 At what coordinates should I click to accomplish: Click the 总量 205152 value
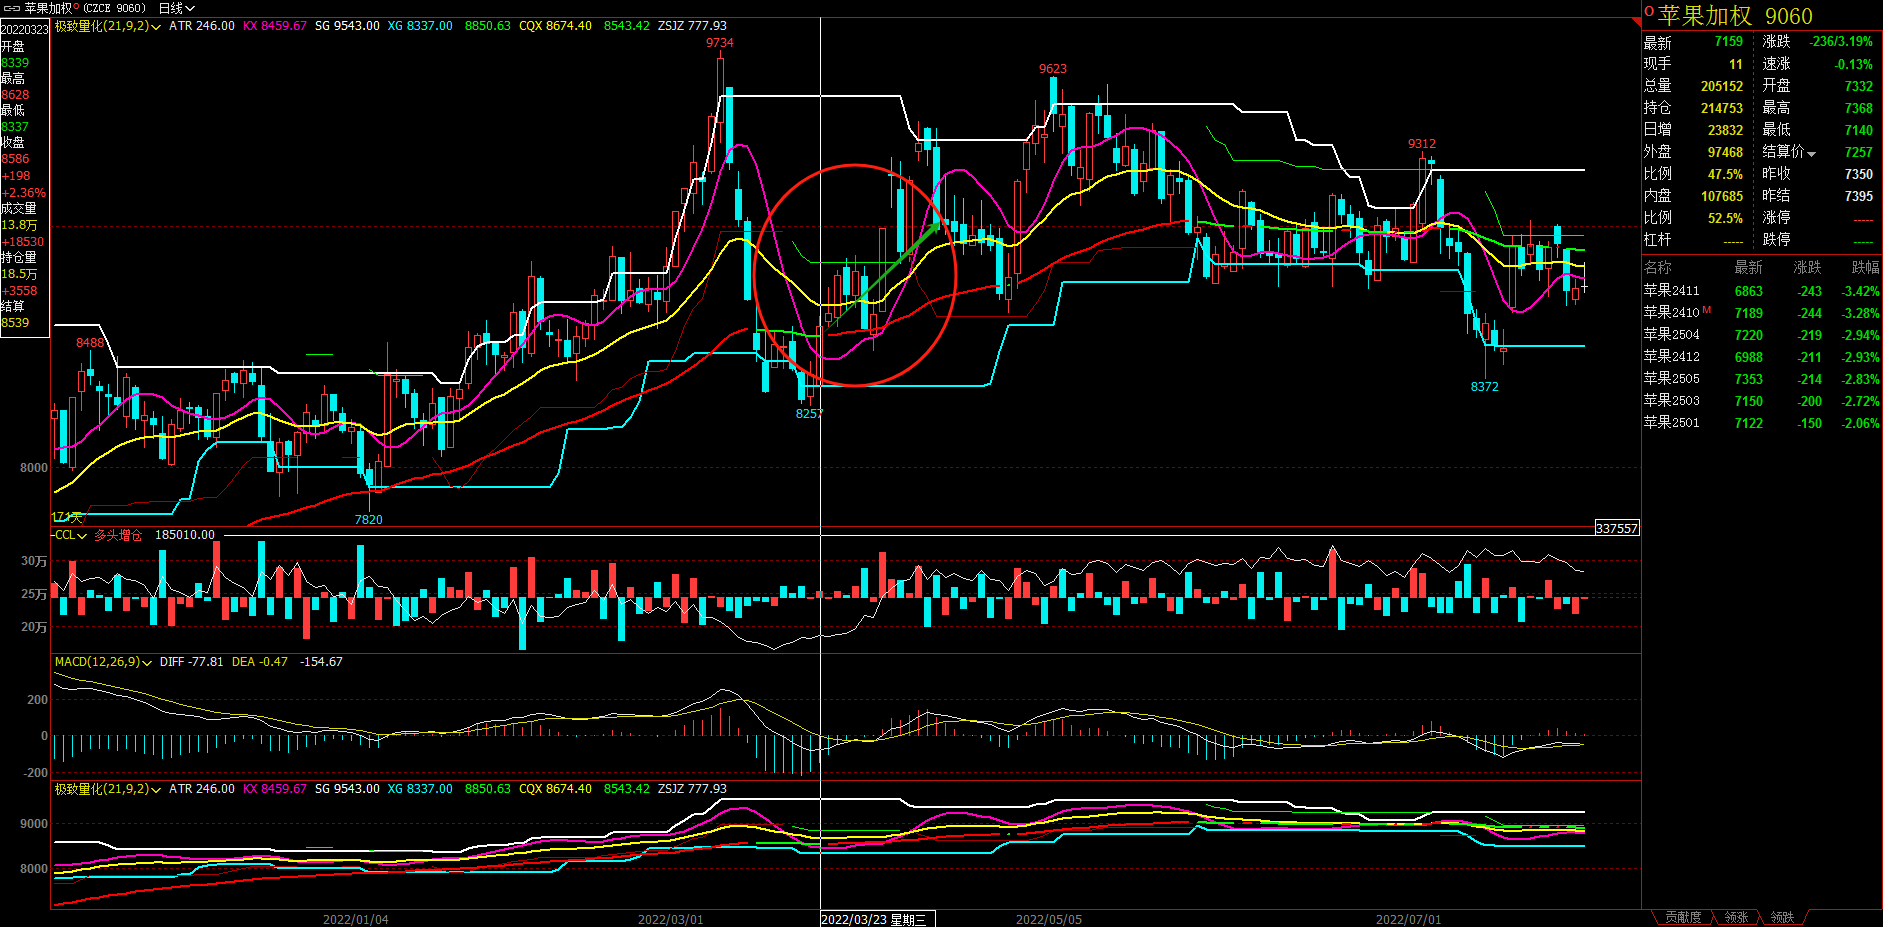1721,86
